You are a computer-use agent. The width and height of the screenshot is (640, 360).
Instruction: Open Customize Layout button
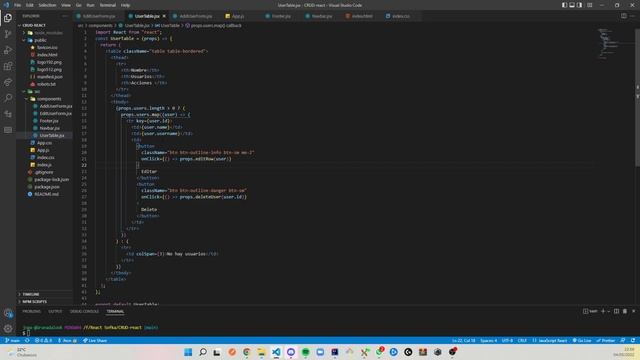click(590, 5)
